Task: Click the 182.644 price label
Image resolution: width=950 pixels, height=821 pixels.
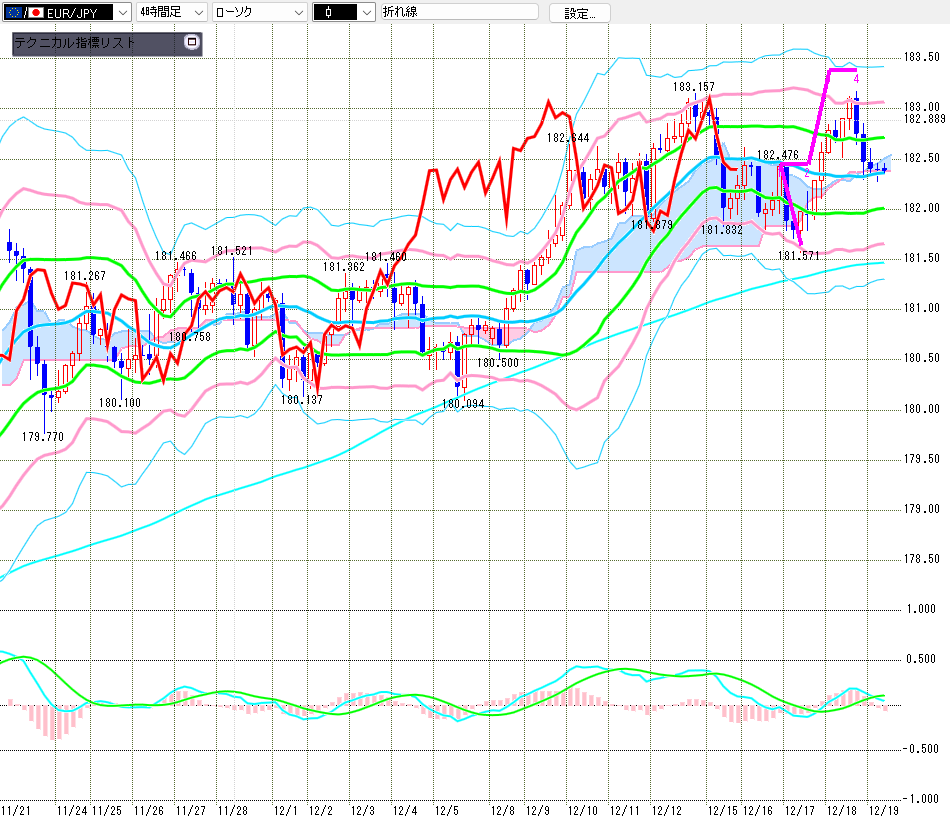Action: tap(568, 137)
